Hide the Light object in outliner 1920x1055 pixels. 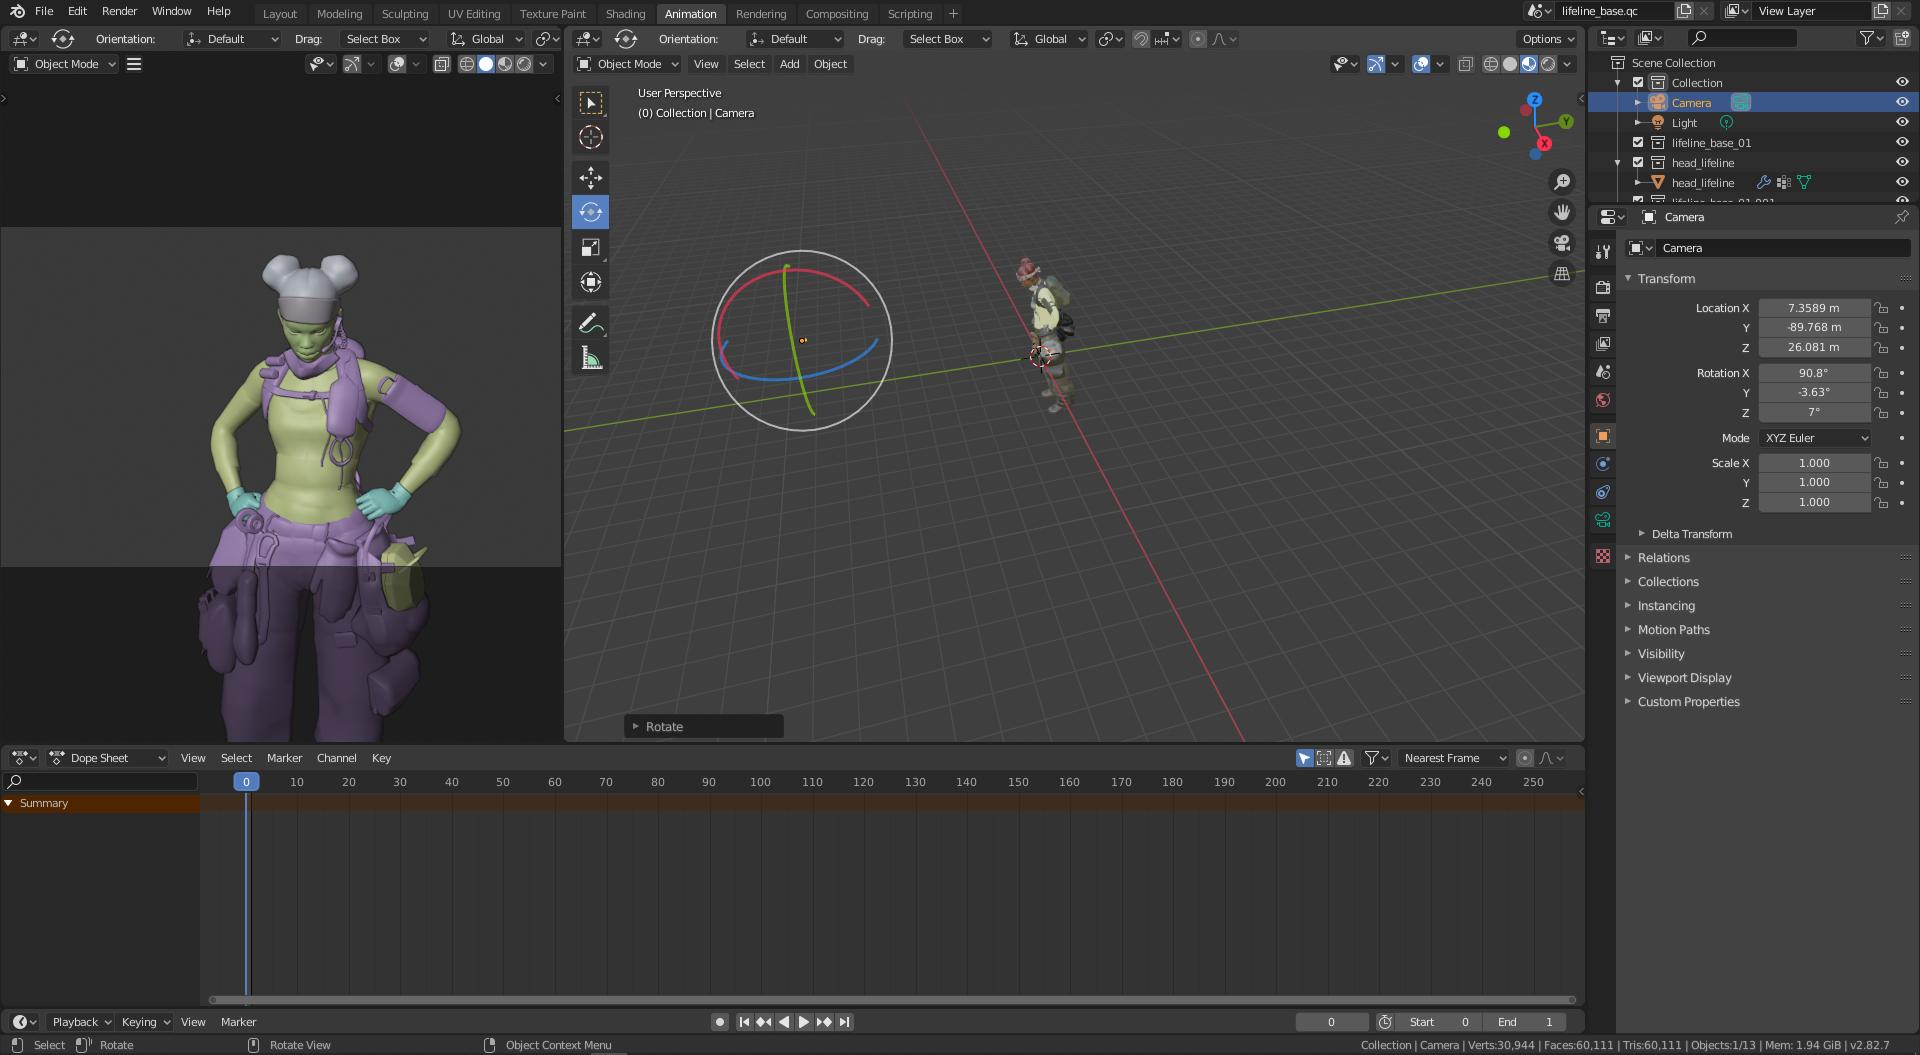click(1901, 122)
